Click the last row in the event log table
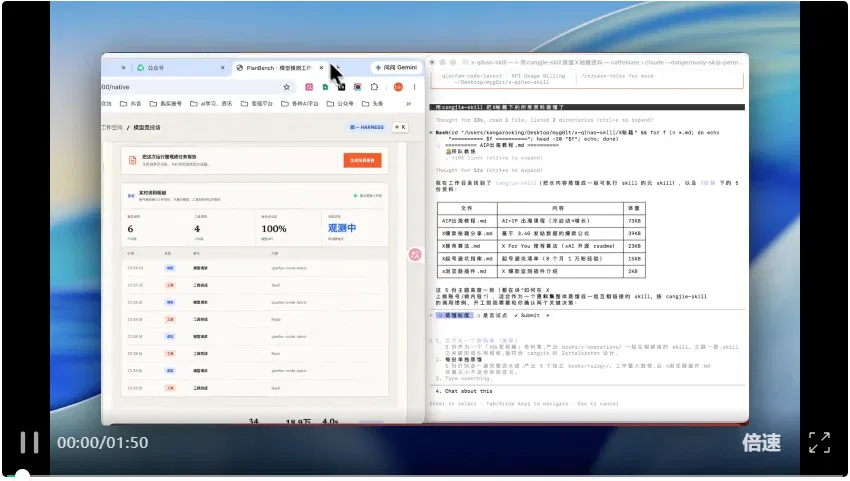This screenshot has width=850, height=481. pyautogui.click(x=254, y=388)
